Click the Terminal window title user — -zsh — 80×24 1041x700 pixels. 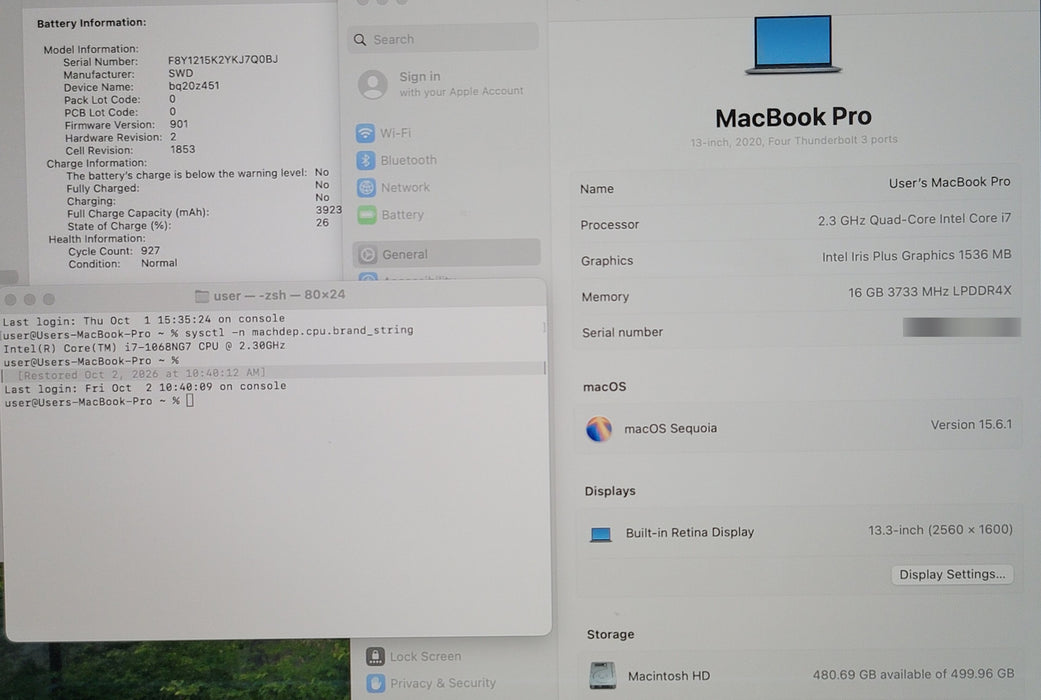click(x=279, y=295)
